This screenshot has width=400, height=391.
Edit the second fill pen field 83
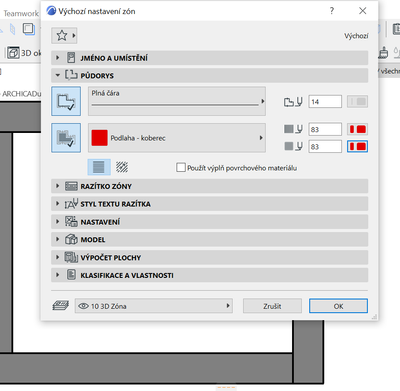325,146
